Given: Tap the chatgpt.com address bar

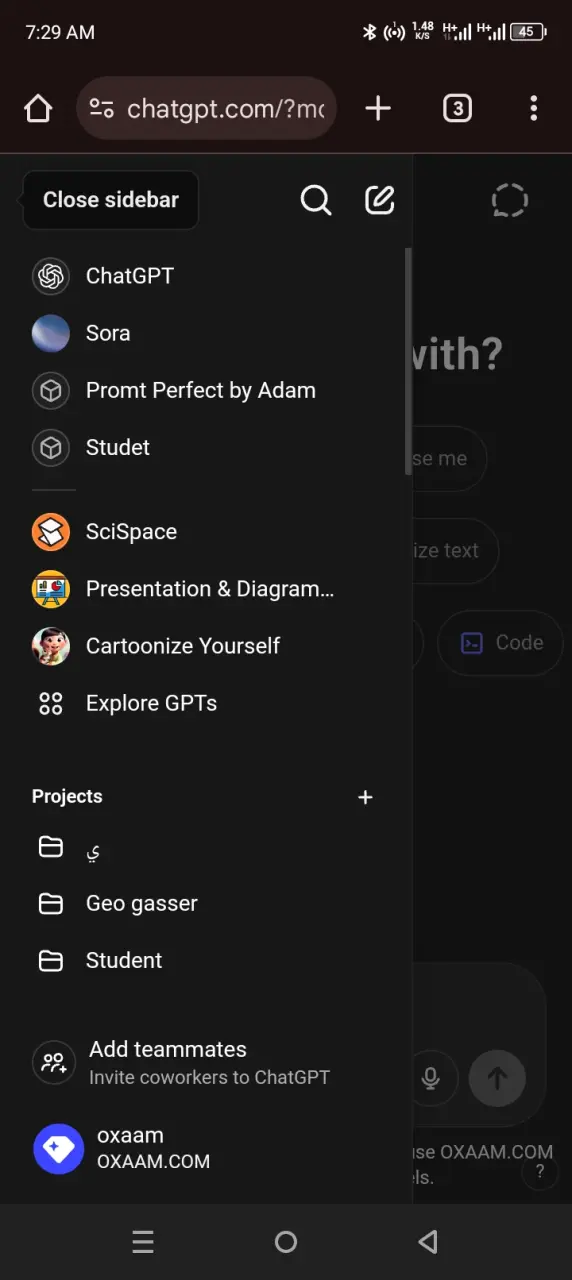Looking at the screenshot, I should [206, 108].
